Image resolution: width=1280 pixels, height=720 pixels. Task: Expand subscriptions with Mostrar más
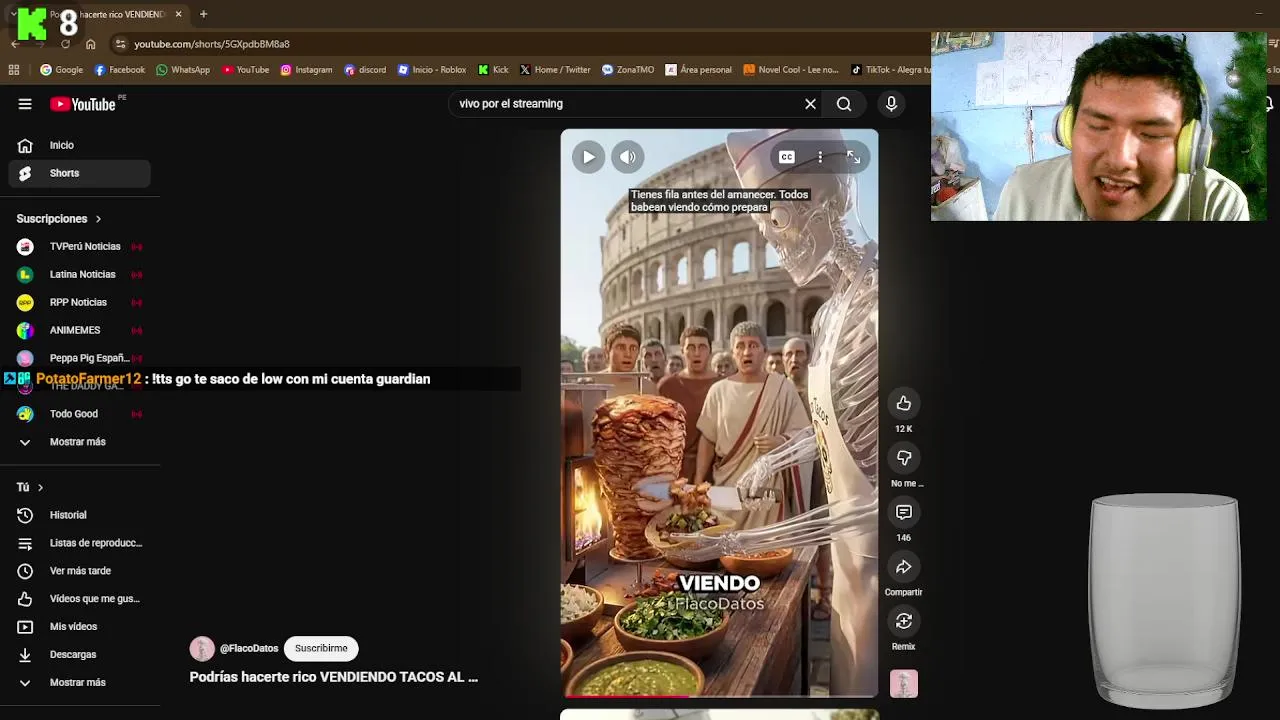pos(80,442)
